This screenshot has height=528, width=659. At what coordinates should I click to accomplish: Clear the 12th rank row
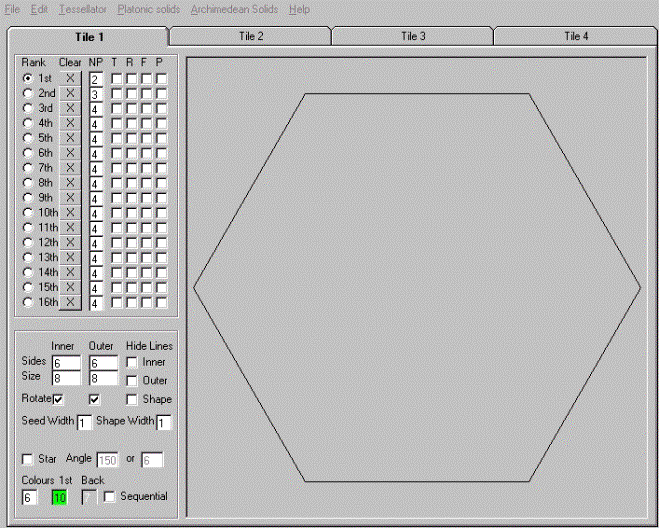[x=70, y=243]
